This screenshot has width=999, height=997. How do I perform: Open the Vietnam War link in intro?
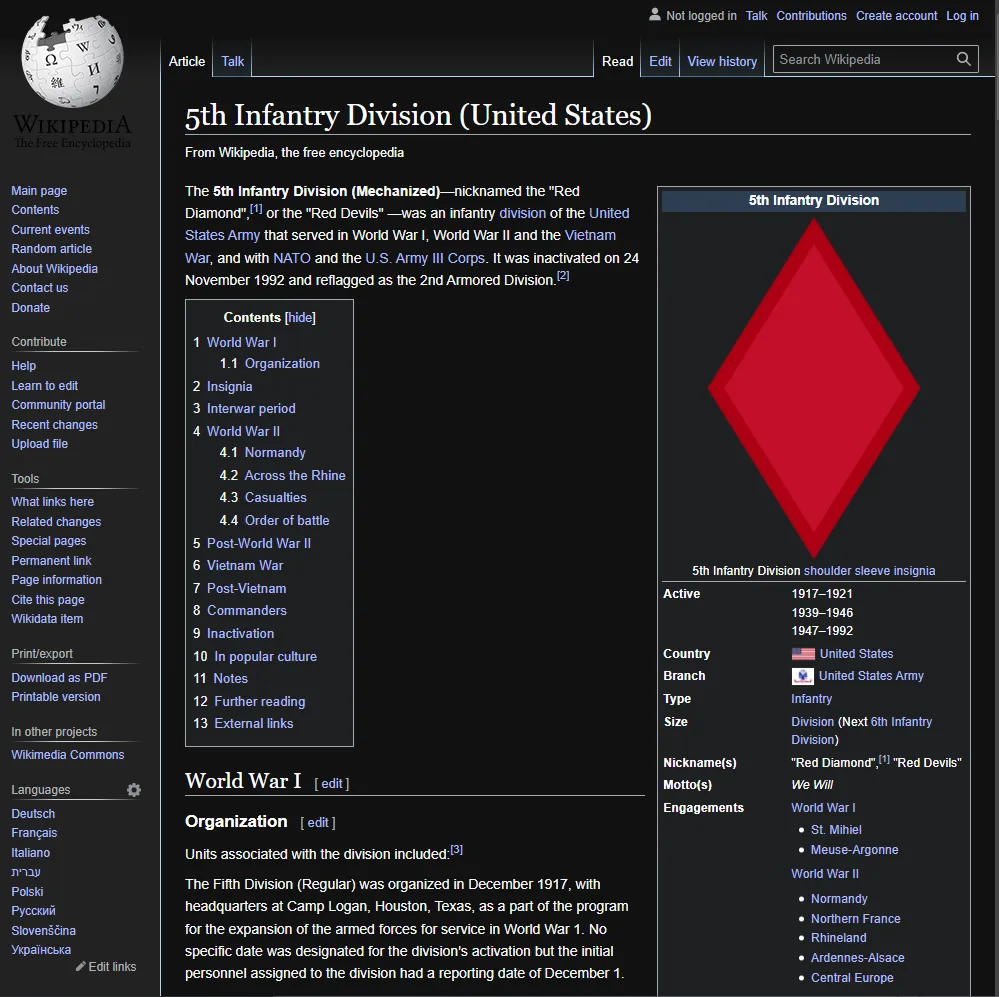coord(590,235)
